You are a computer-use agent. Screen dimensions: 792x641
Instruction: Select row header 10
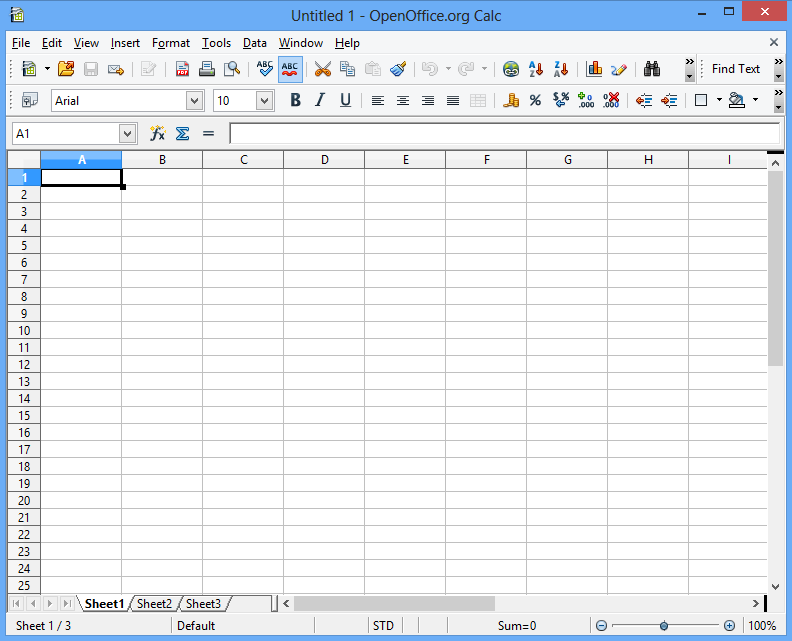click(x=24, y=330)
